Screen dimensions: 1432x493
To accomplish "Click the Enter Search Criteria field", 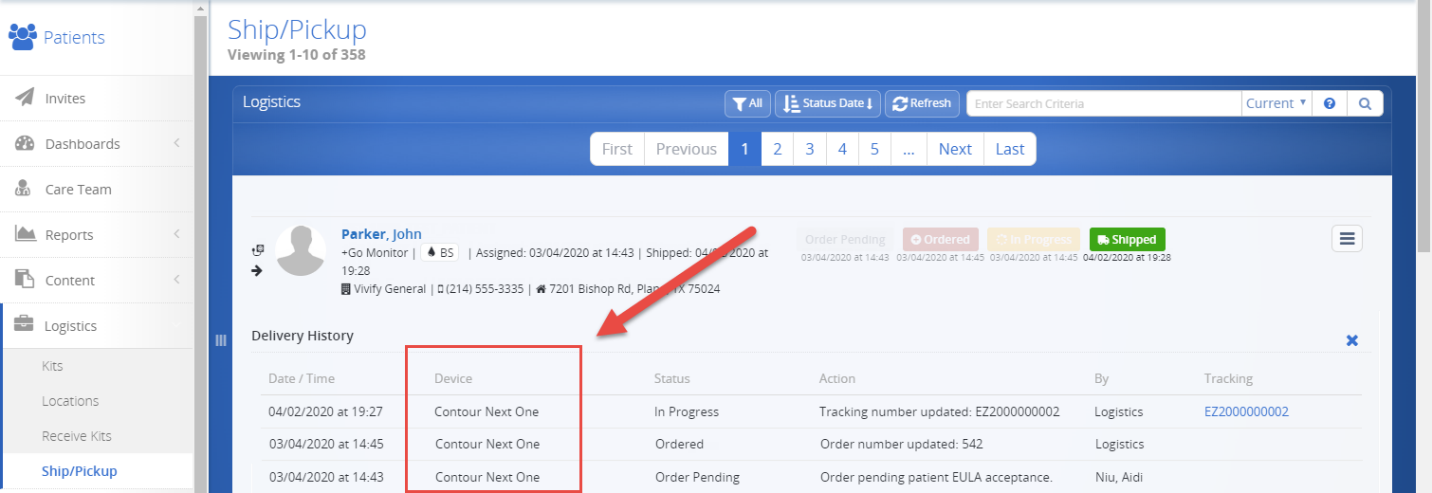I will [x=1103, y=104].
